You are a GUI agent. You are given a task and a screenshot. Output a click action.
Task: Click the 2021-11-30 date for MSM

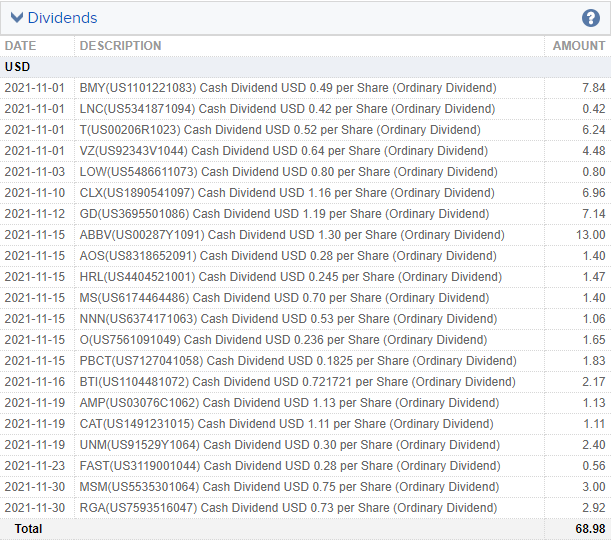point(35,487)
